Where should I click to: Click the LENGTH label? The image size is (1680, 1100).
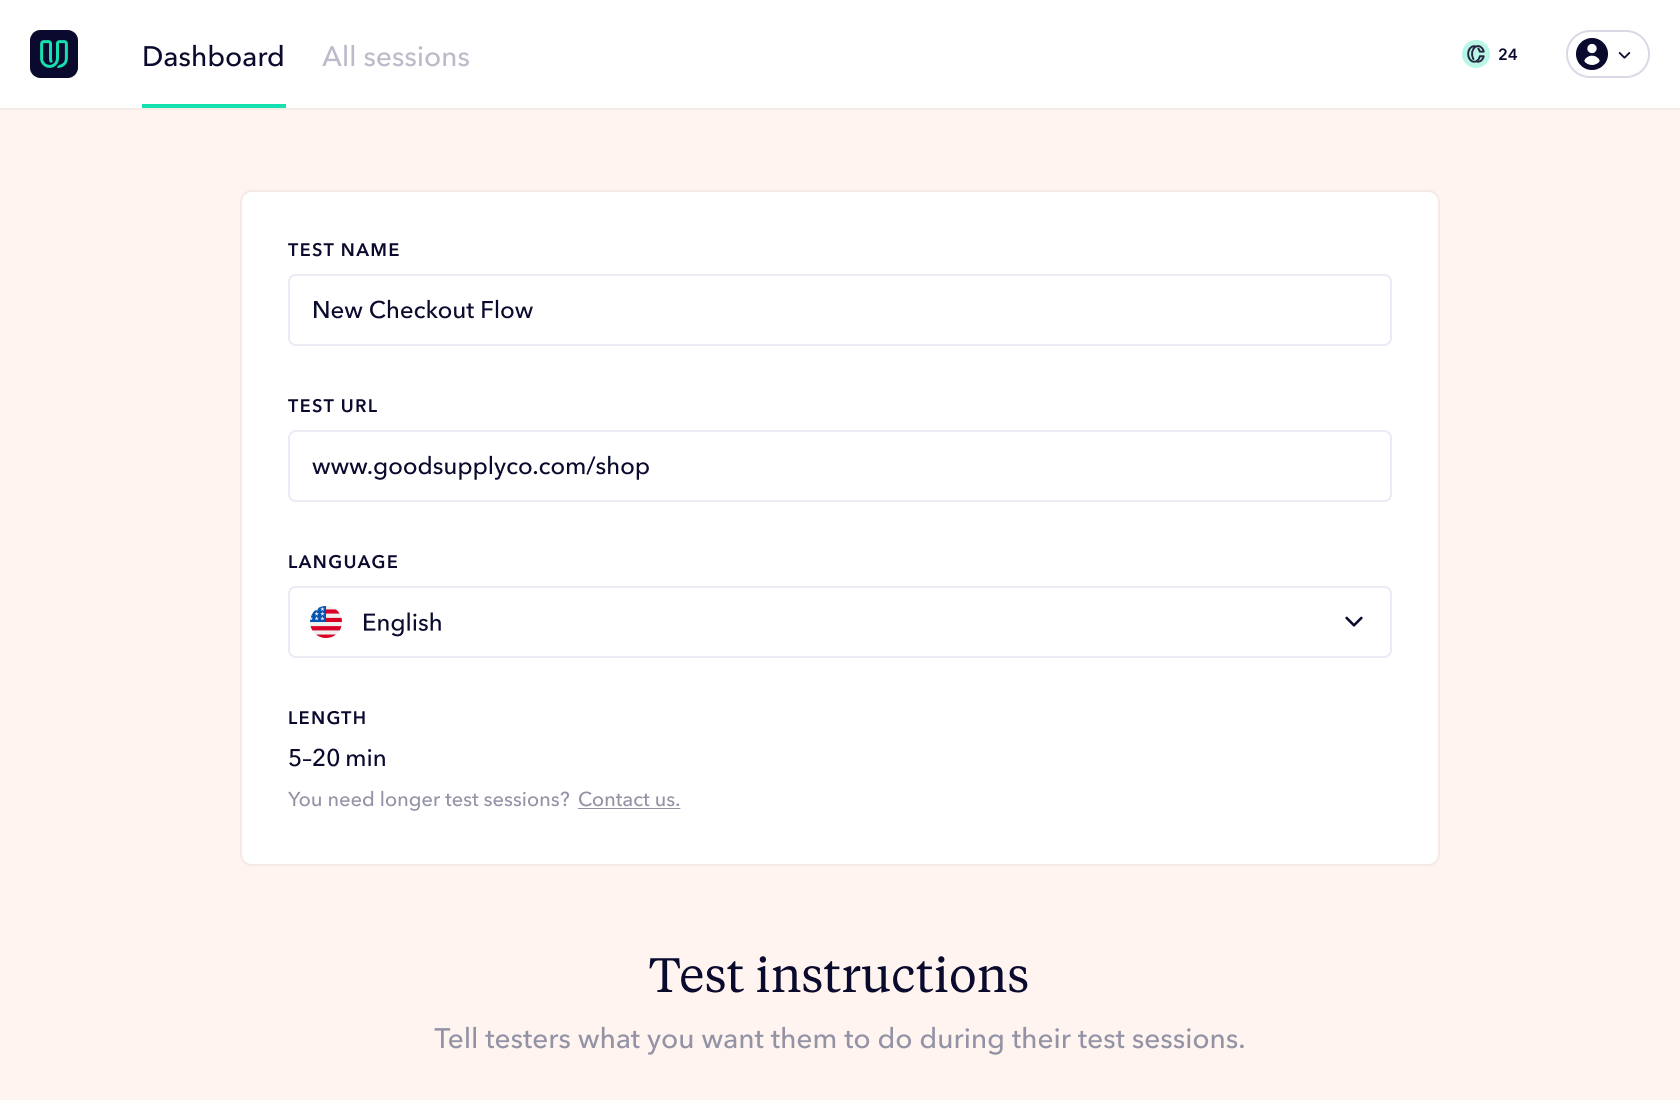pos(327,718)
